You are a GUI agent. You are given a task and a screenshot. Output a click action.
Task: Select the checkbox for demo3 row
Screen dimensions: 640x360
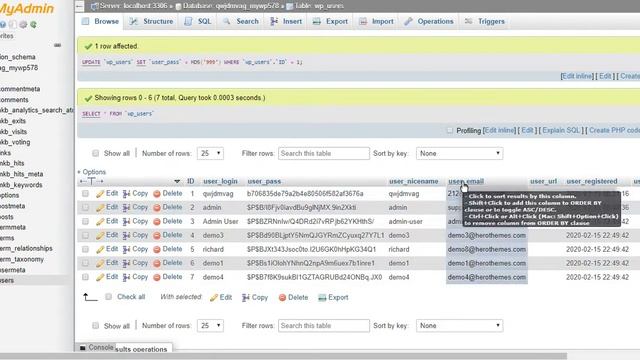tap(85, 235)
